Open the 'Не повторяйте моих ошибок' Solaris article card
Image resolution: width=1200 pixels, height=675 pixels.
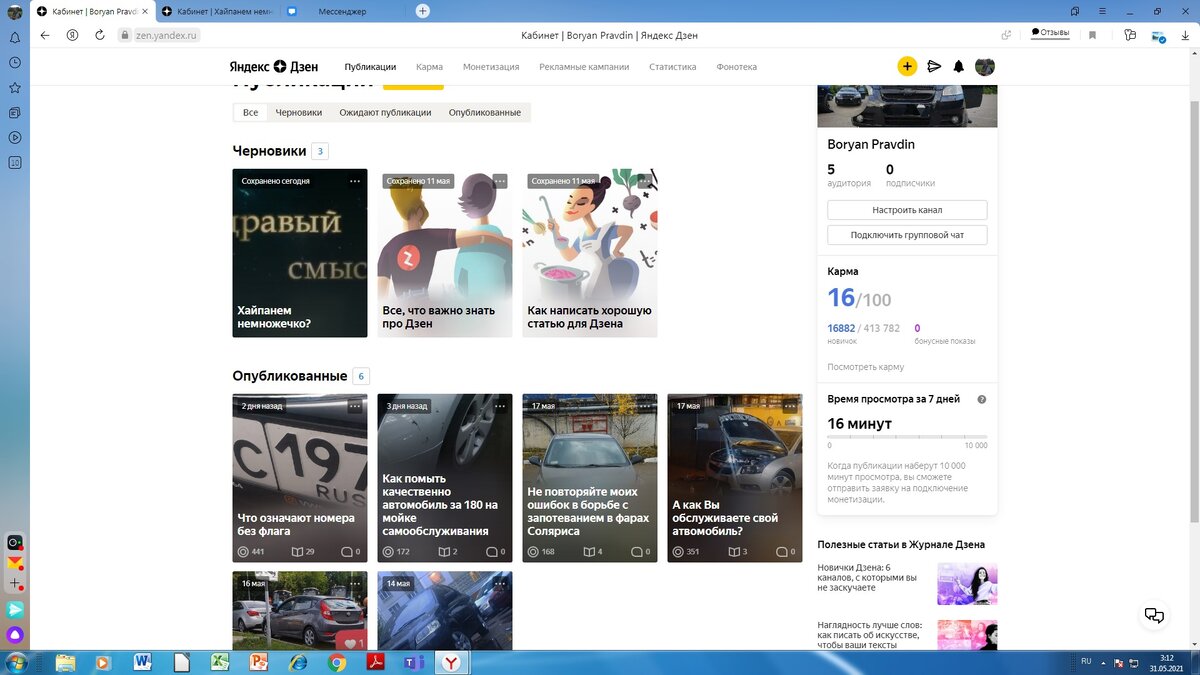tap(590, 478)
